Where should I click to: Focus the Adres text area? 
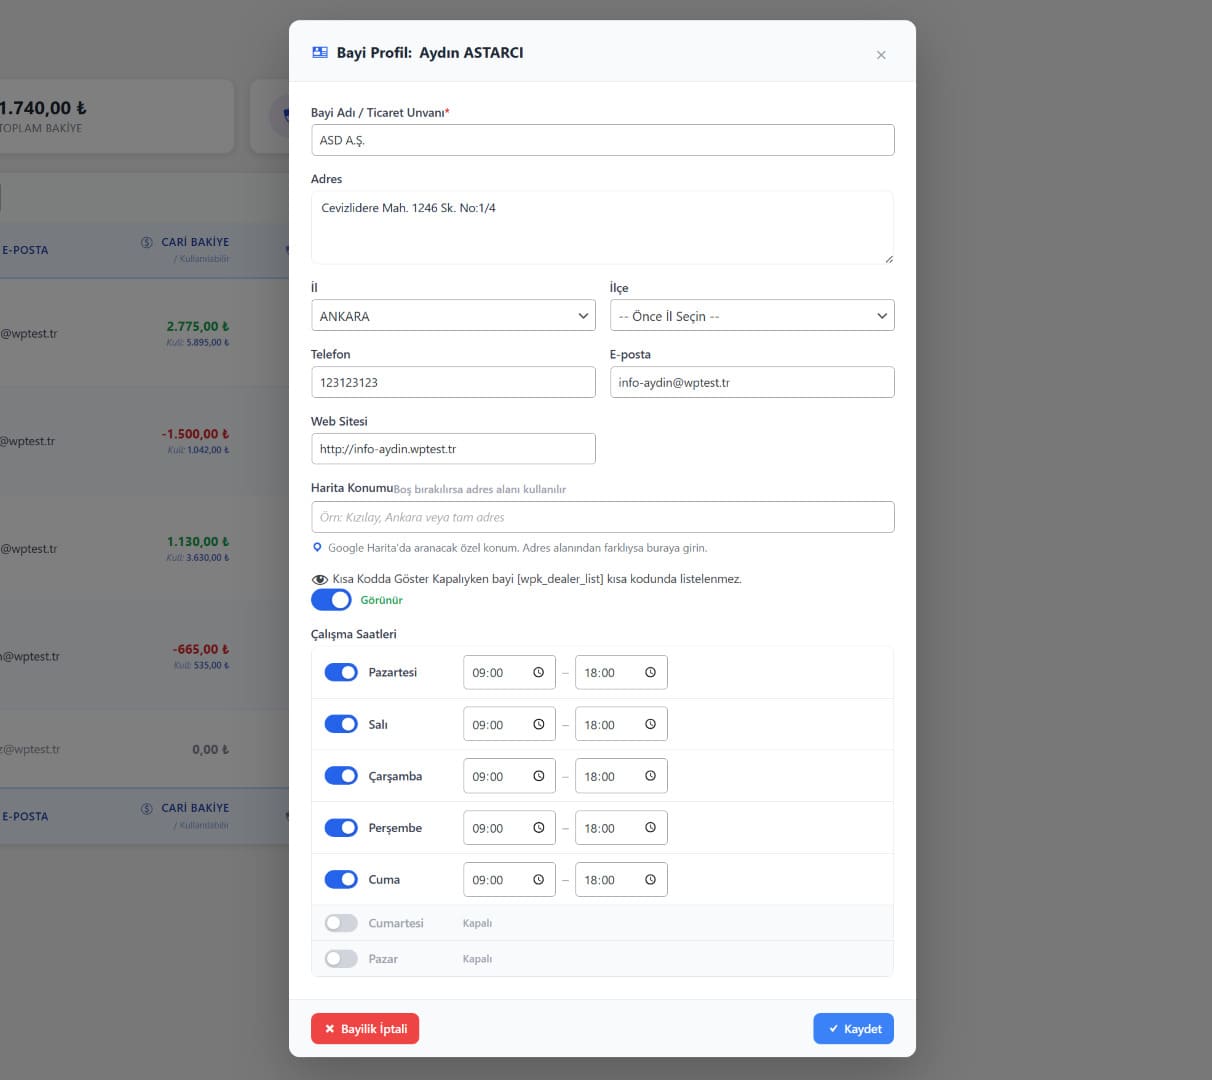602,228
